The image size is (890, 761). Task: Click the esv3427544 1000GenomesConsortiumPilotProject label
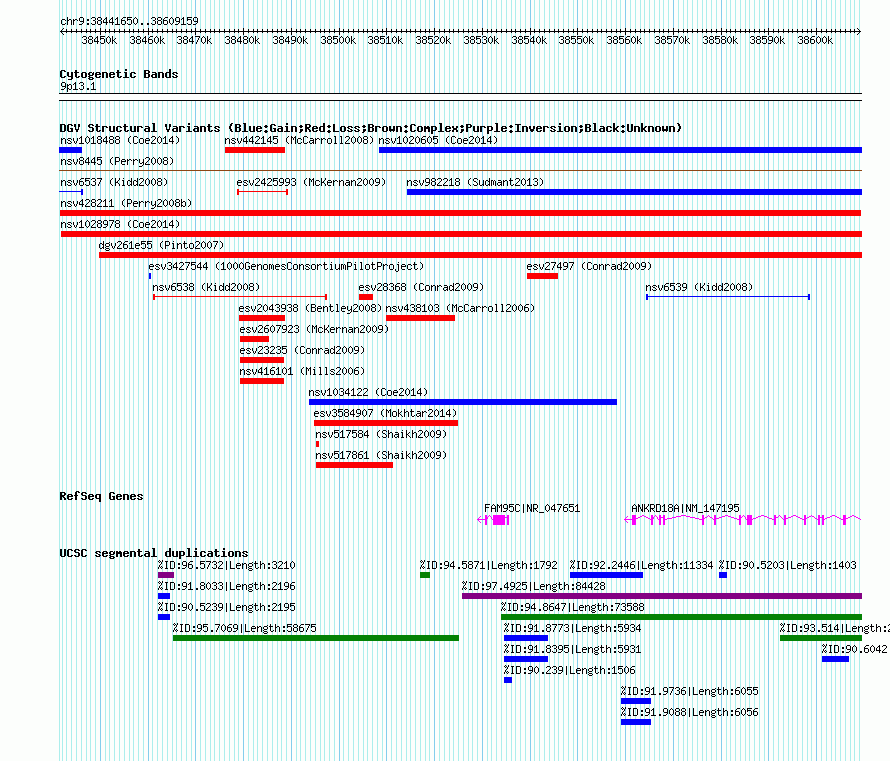coord(286,266)
